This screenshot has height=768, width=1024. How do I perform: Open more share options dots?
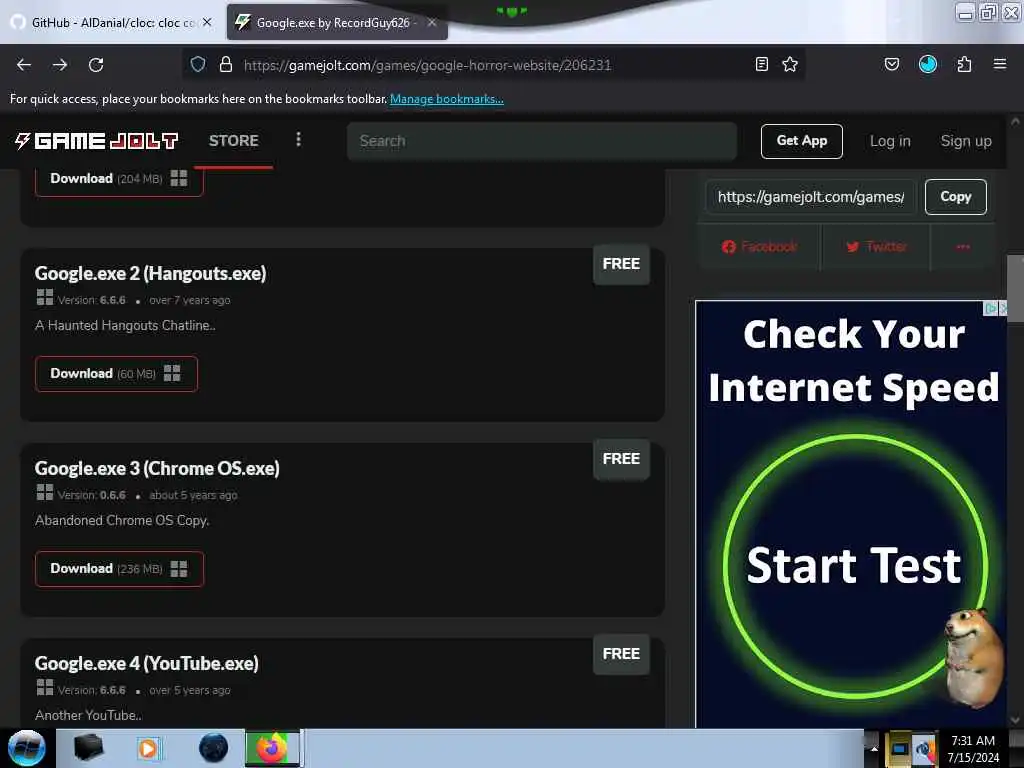coord(963,247)
